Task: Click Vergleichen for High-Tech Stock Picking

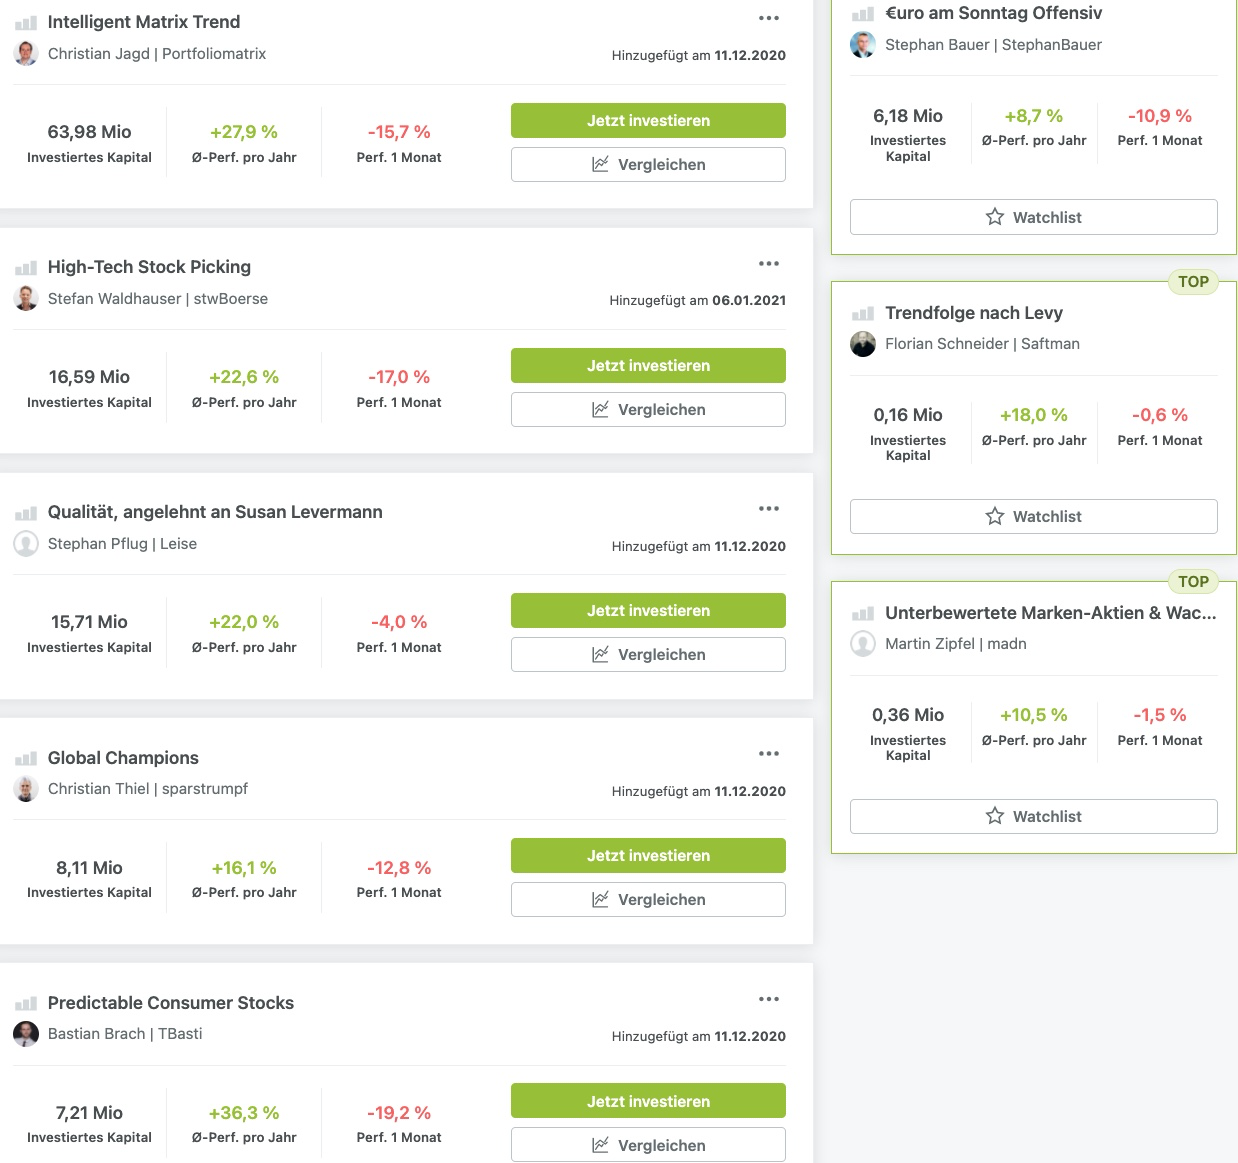Action: 648,409
